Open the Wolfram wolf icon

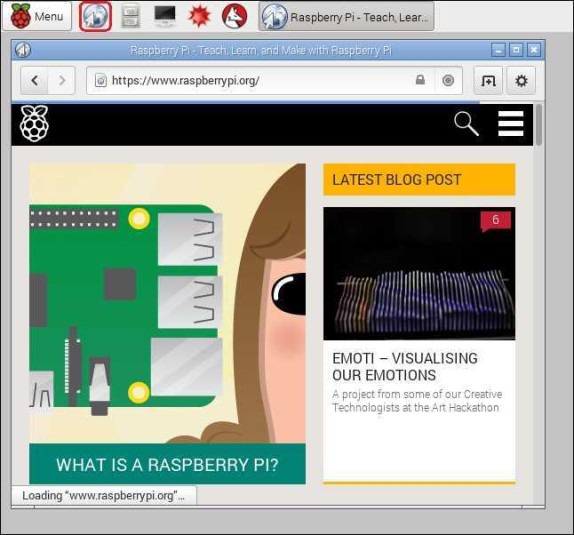(x=235, y=16)
